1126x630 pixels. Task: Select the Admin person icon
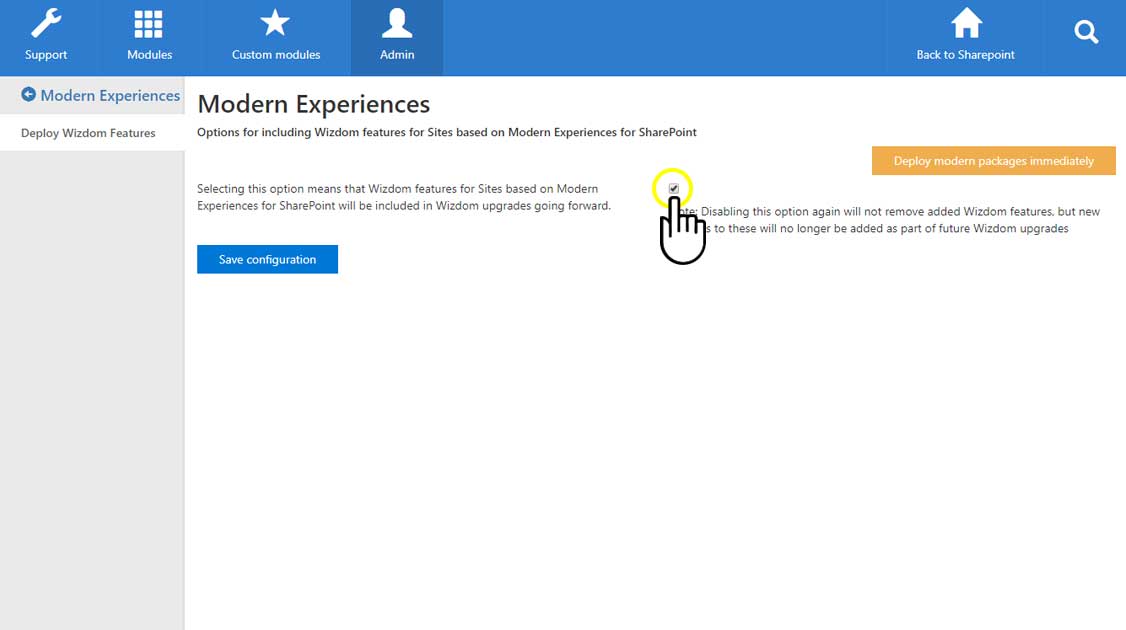(396, 23)
